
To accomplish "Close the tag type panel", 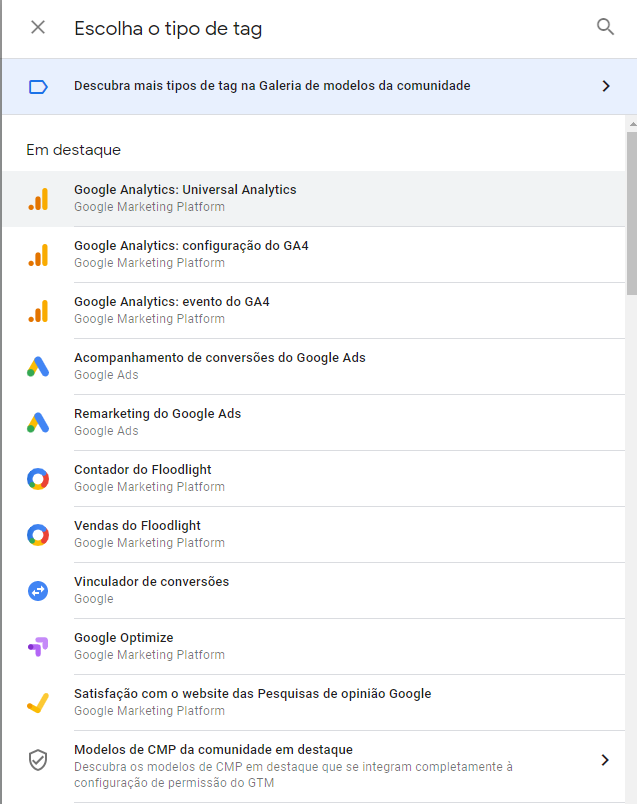I will [38, 27].
